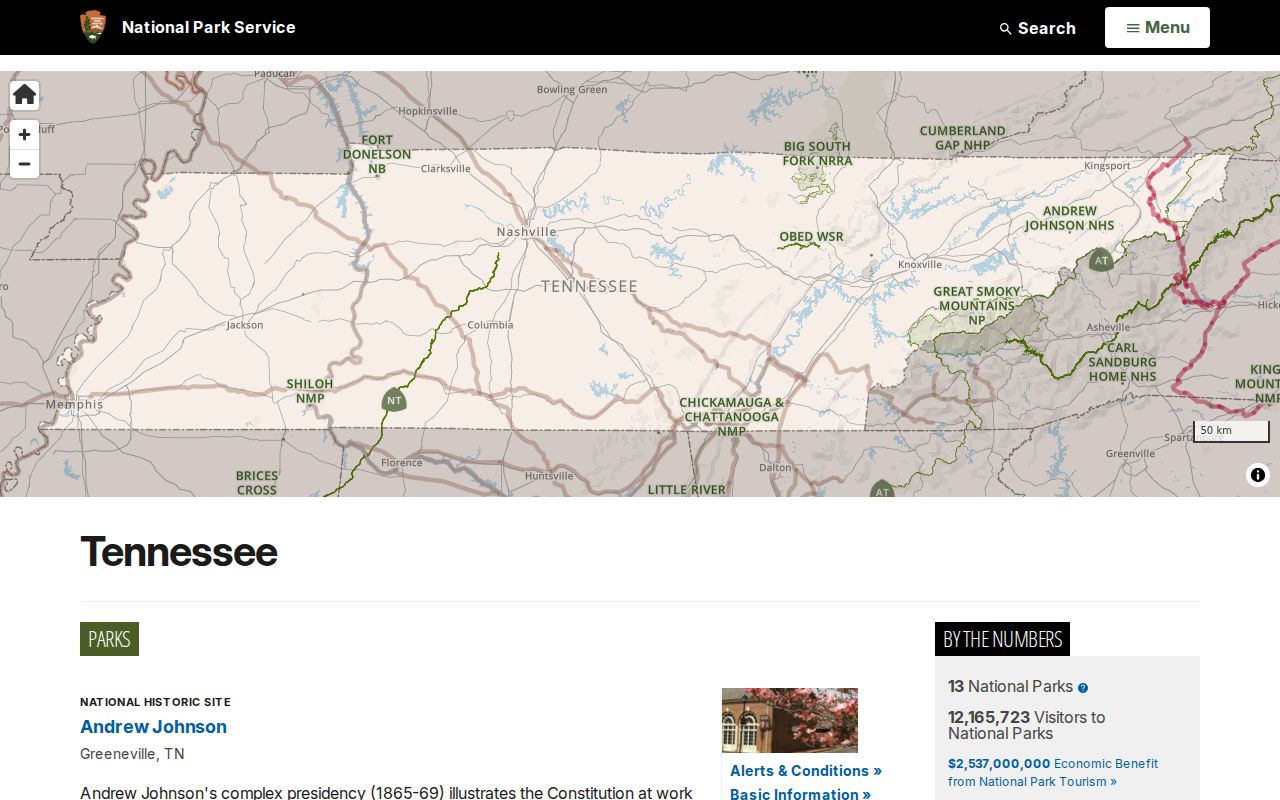Click the National Historic Site label
Screen dimensions: 1280x800
(155, 702)
